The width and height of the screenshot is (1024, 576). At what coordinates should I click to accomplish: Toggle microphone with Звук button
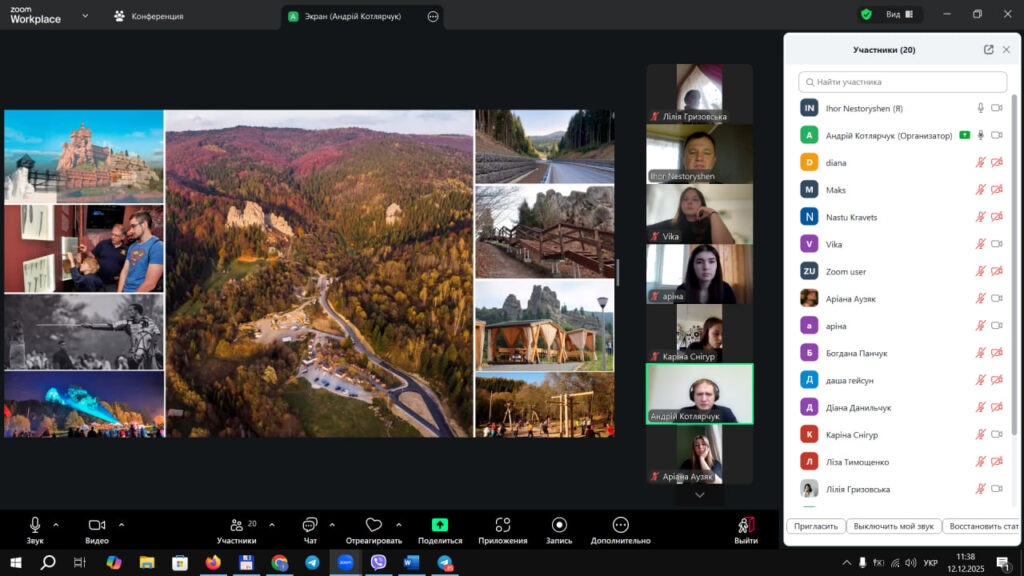point(35,525)
